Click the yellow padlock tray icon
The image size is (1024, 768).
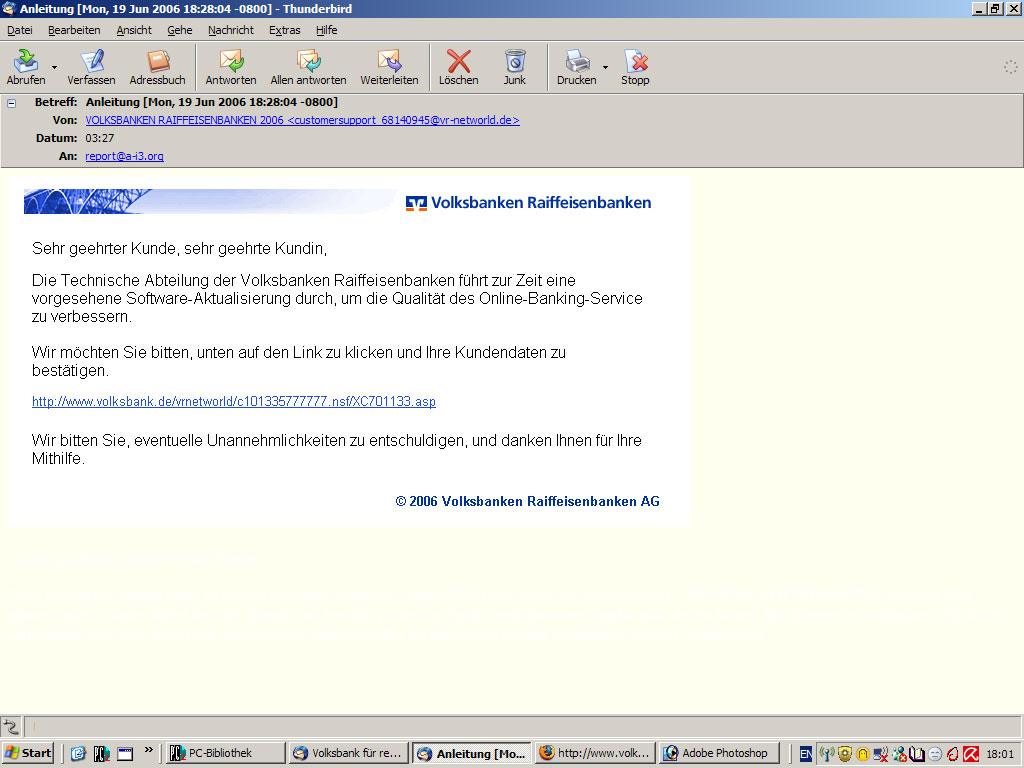[863, 754]
